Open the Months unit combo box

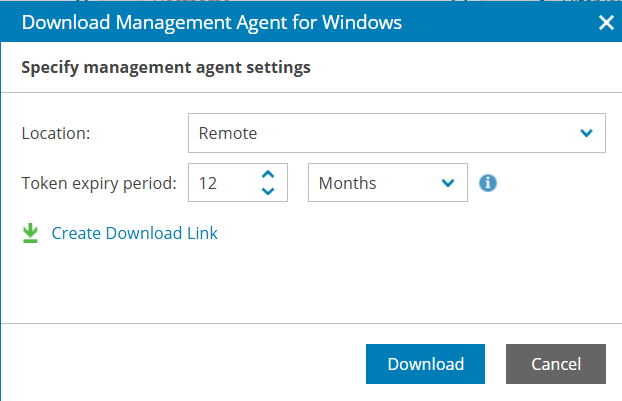pyautogui.click(x=388, y=182)
